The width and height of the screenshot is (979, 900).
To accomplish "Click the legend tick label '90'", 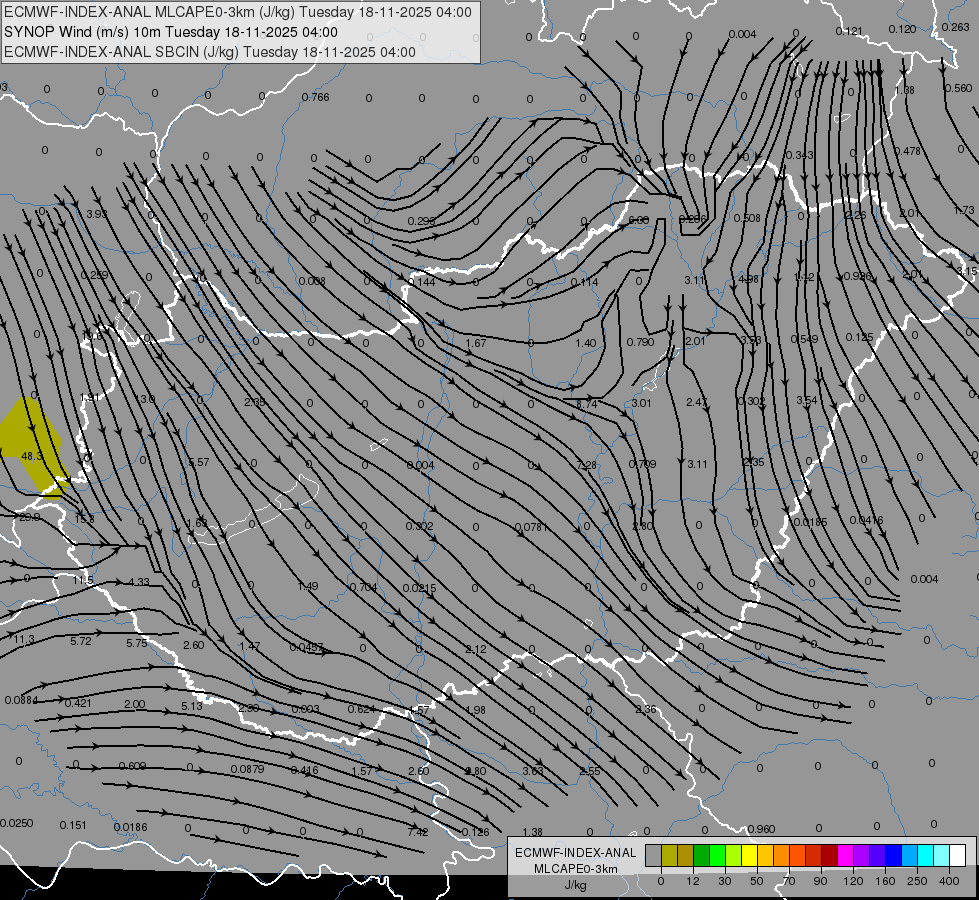I will coord(820,881).
